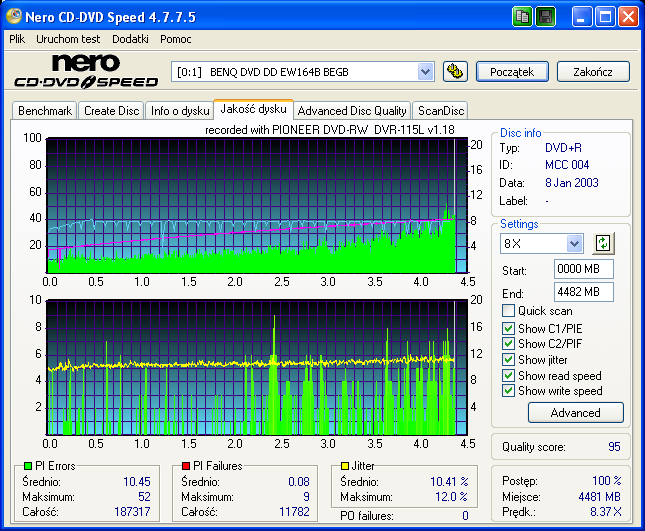Click the Postęp value 100 %

pyautogui.click(x=607, y=480)
